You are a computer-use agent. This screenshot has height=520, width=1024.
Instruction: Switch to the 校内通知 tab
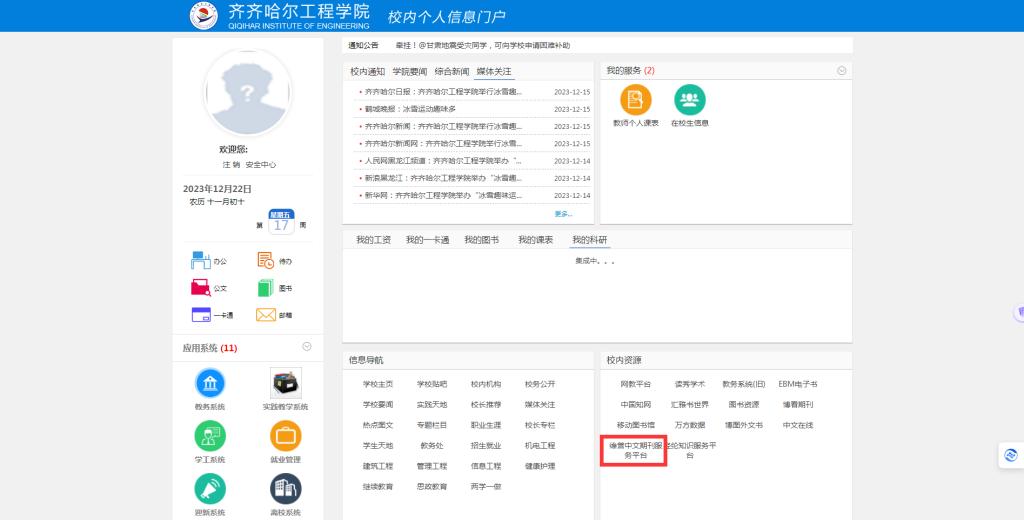[x=367, y=72]
